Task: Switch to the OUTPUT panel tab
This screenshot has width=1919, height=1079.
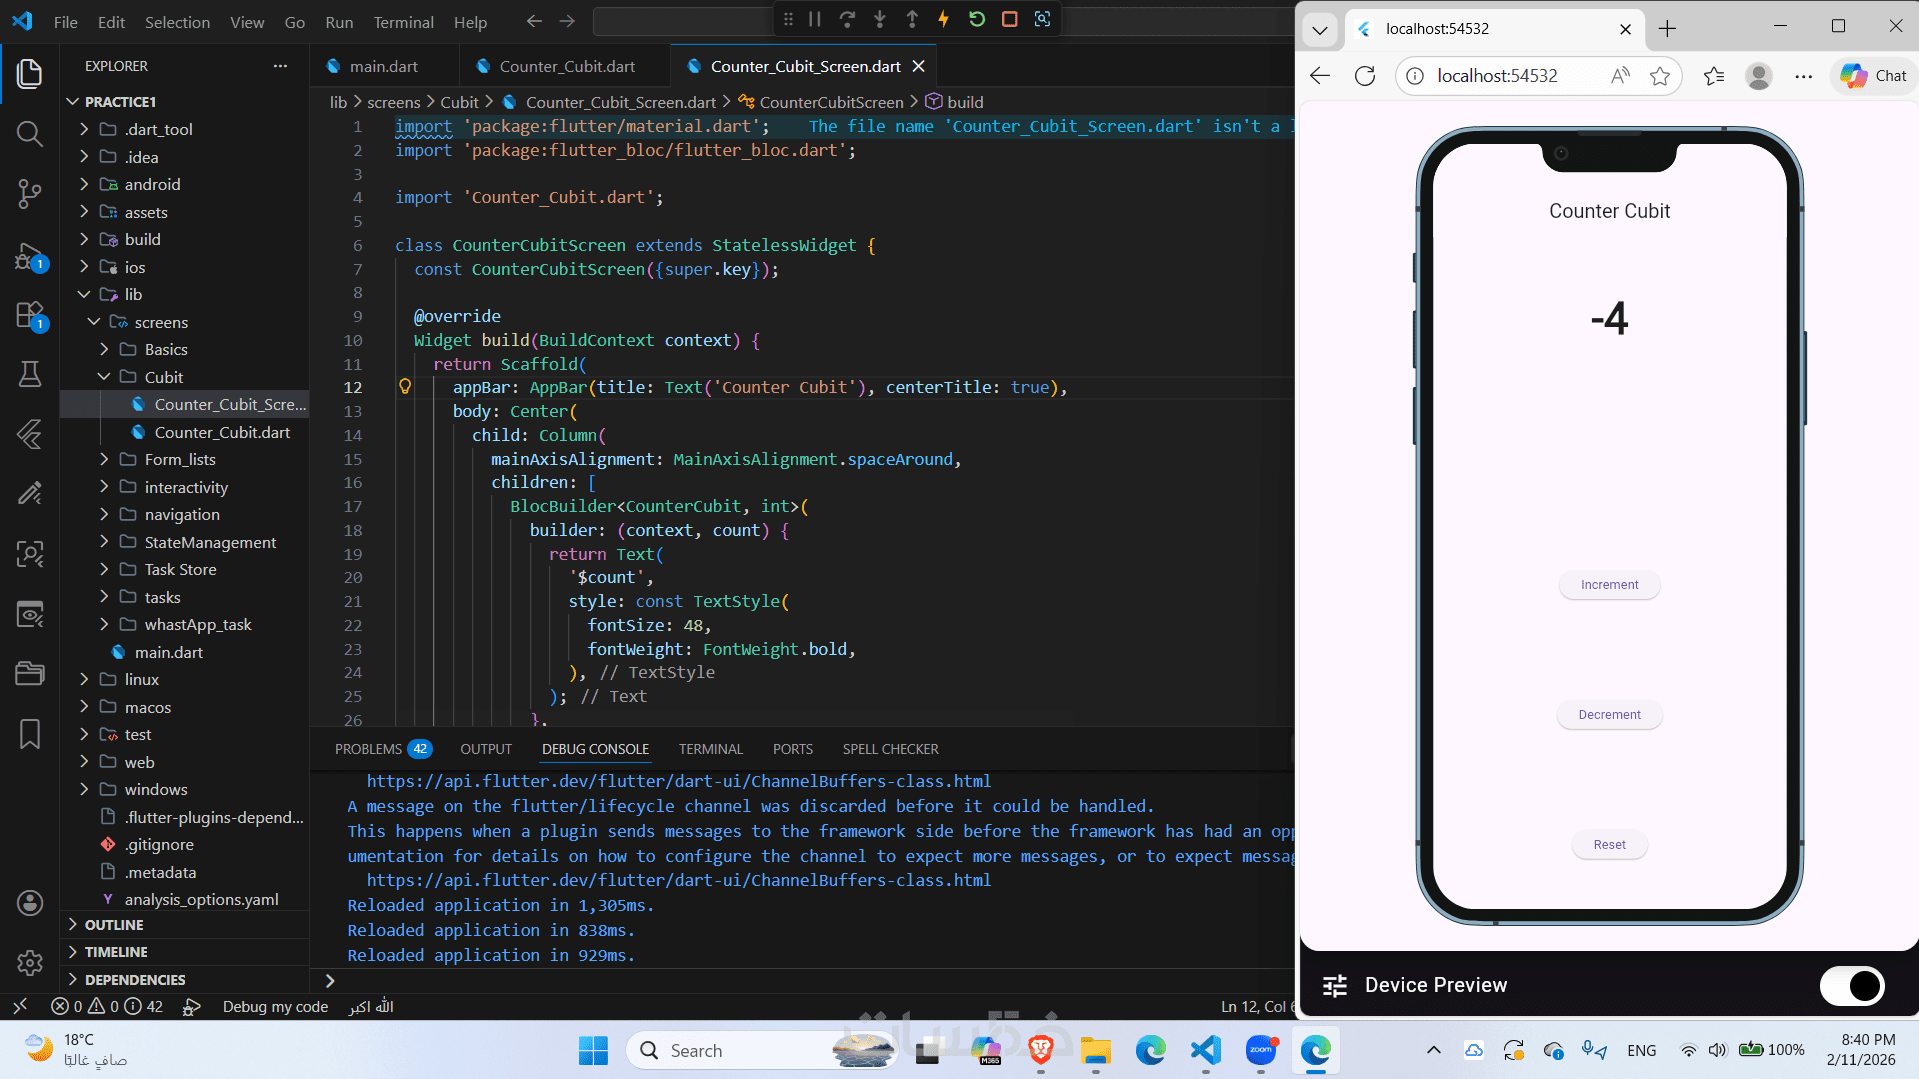Action: 486,749
